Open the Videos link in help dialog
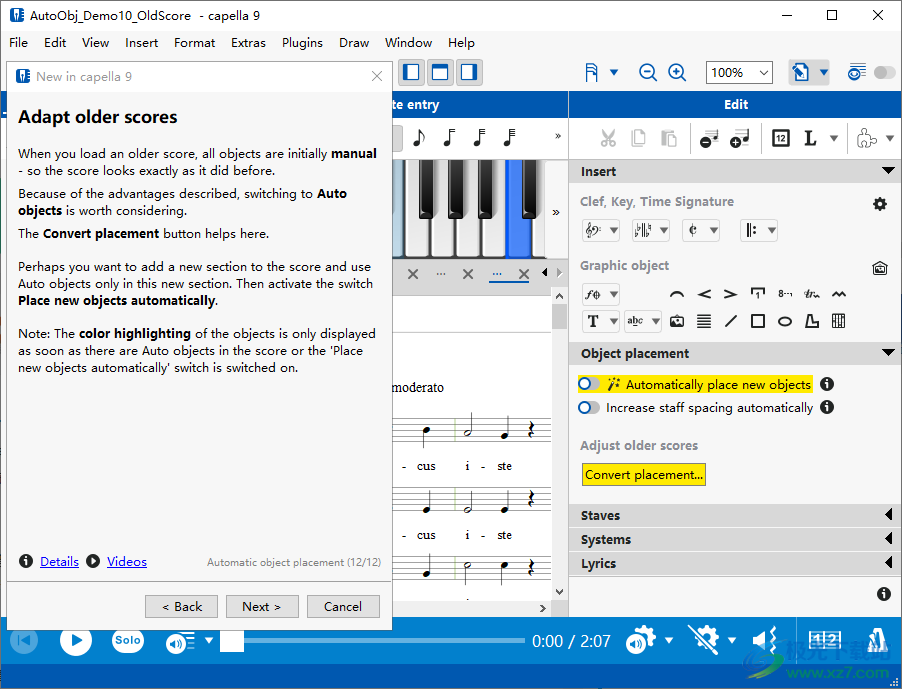This screenshot has height=689, width=902. 127,562
